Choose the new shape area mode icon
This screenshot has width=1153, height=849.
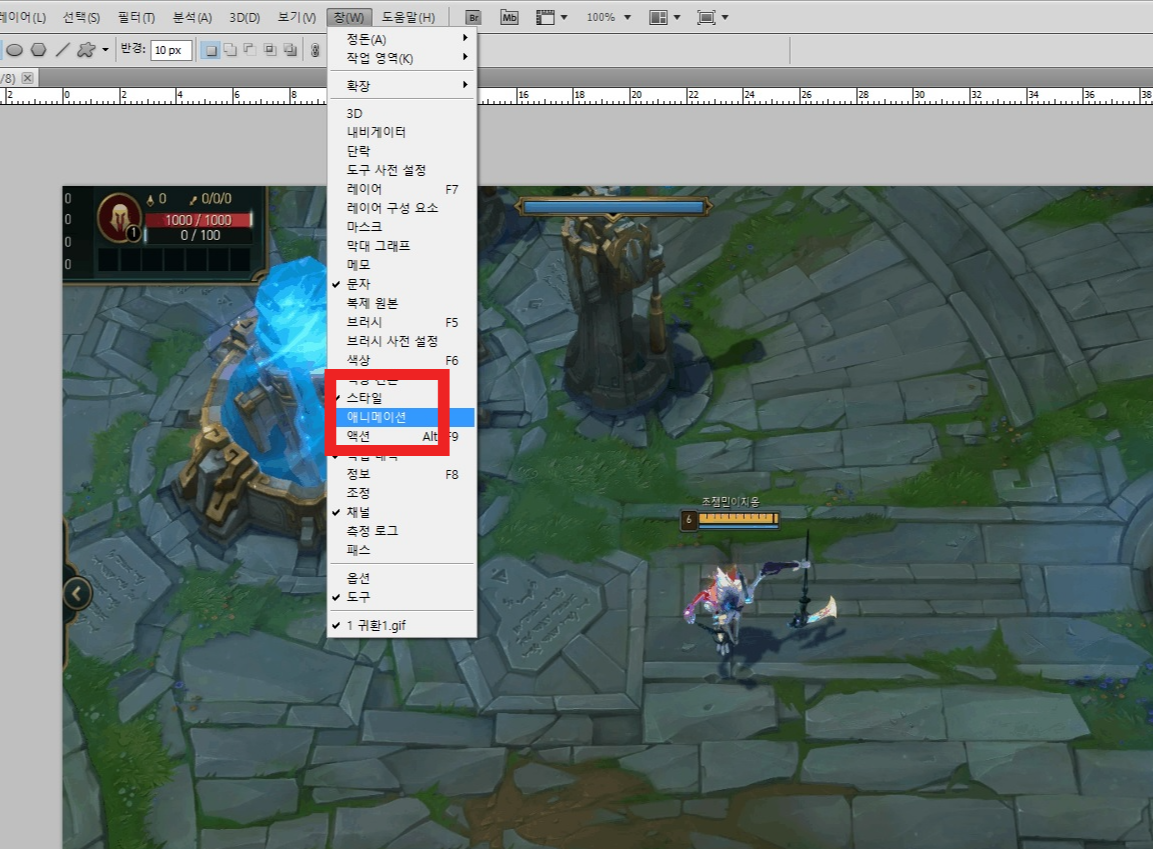tap(210, 50)
